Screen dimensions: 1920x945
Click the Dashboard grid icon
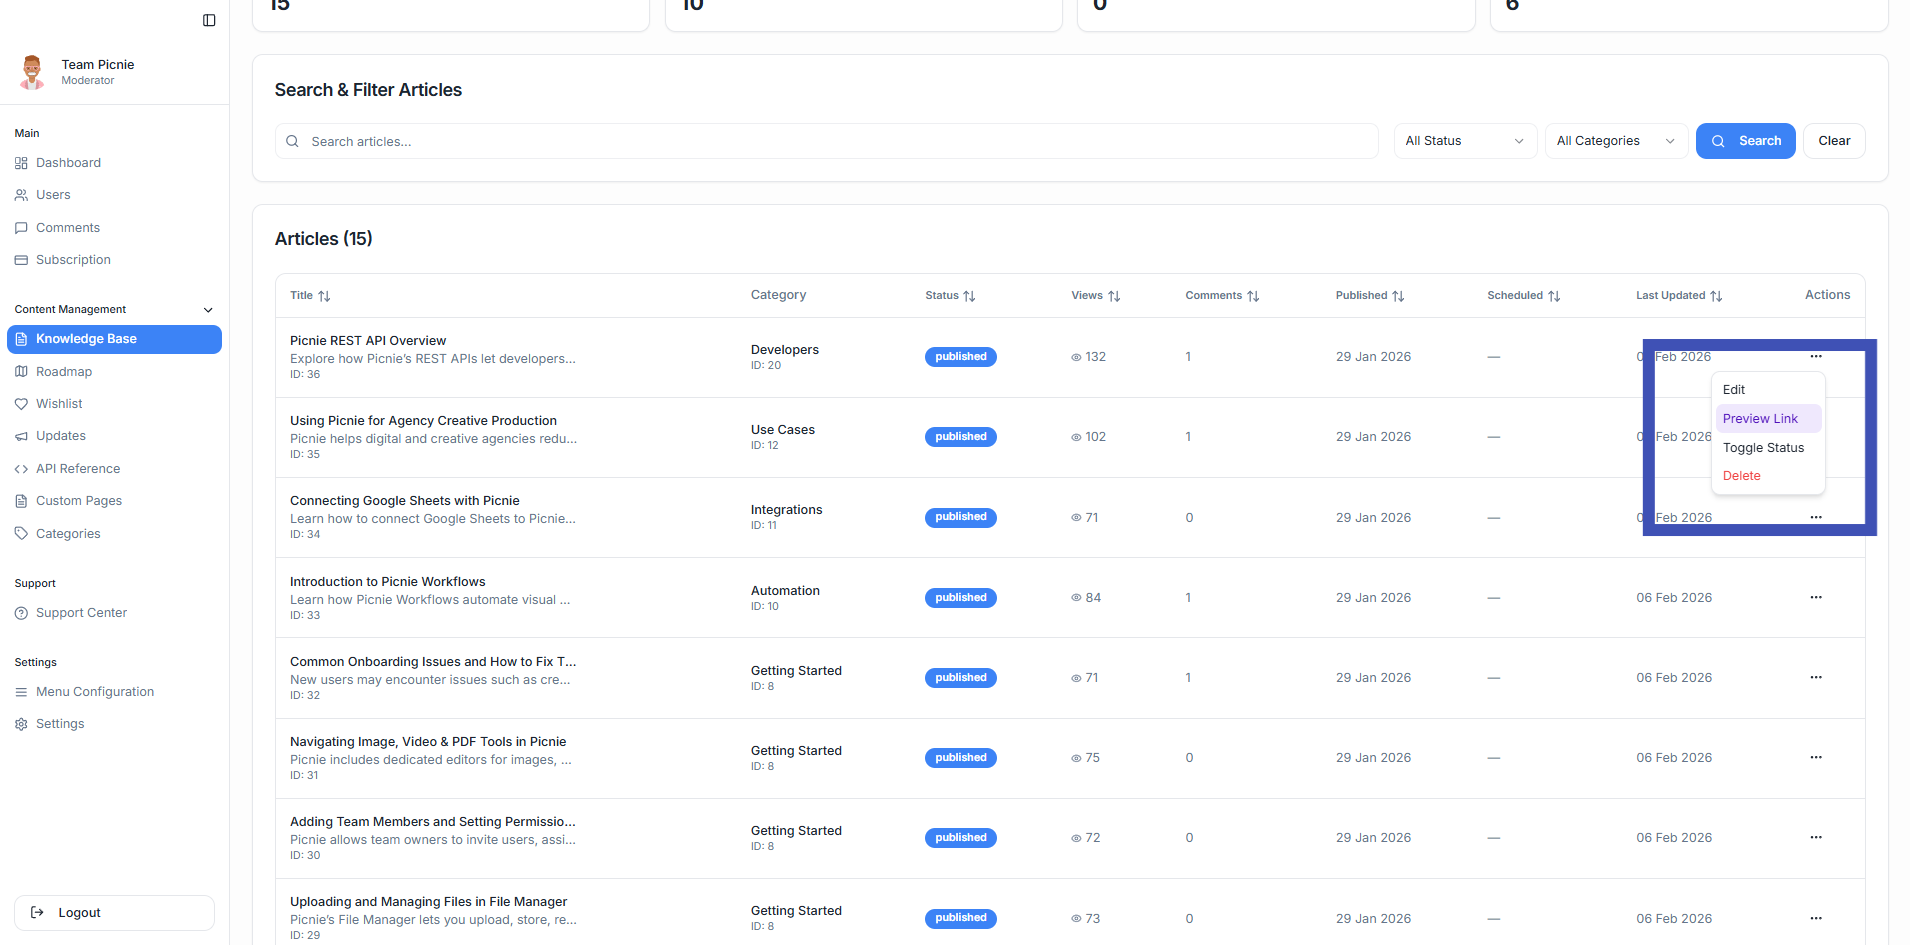coord(21,163)
